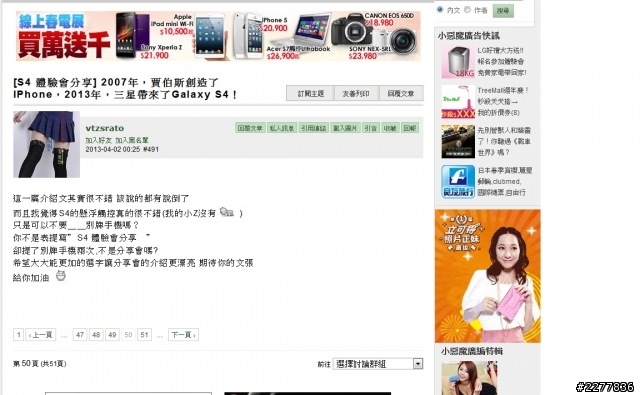Click the 回報 report button
Image resolution: width=640 pixels, height=395 pixels.
coord(410,128)
